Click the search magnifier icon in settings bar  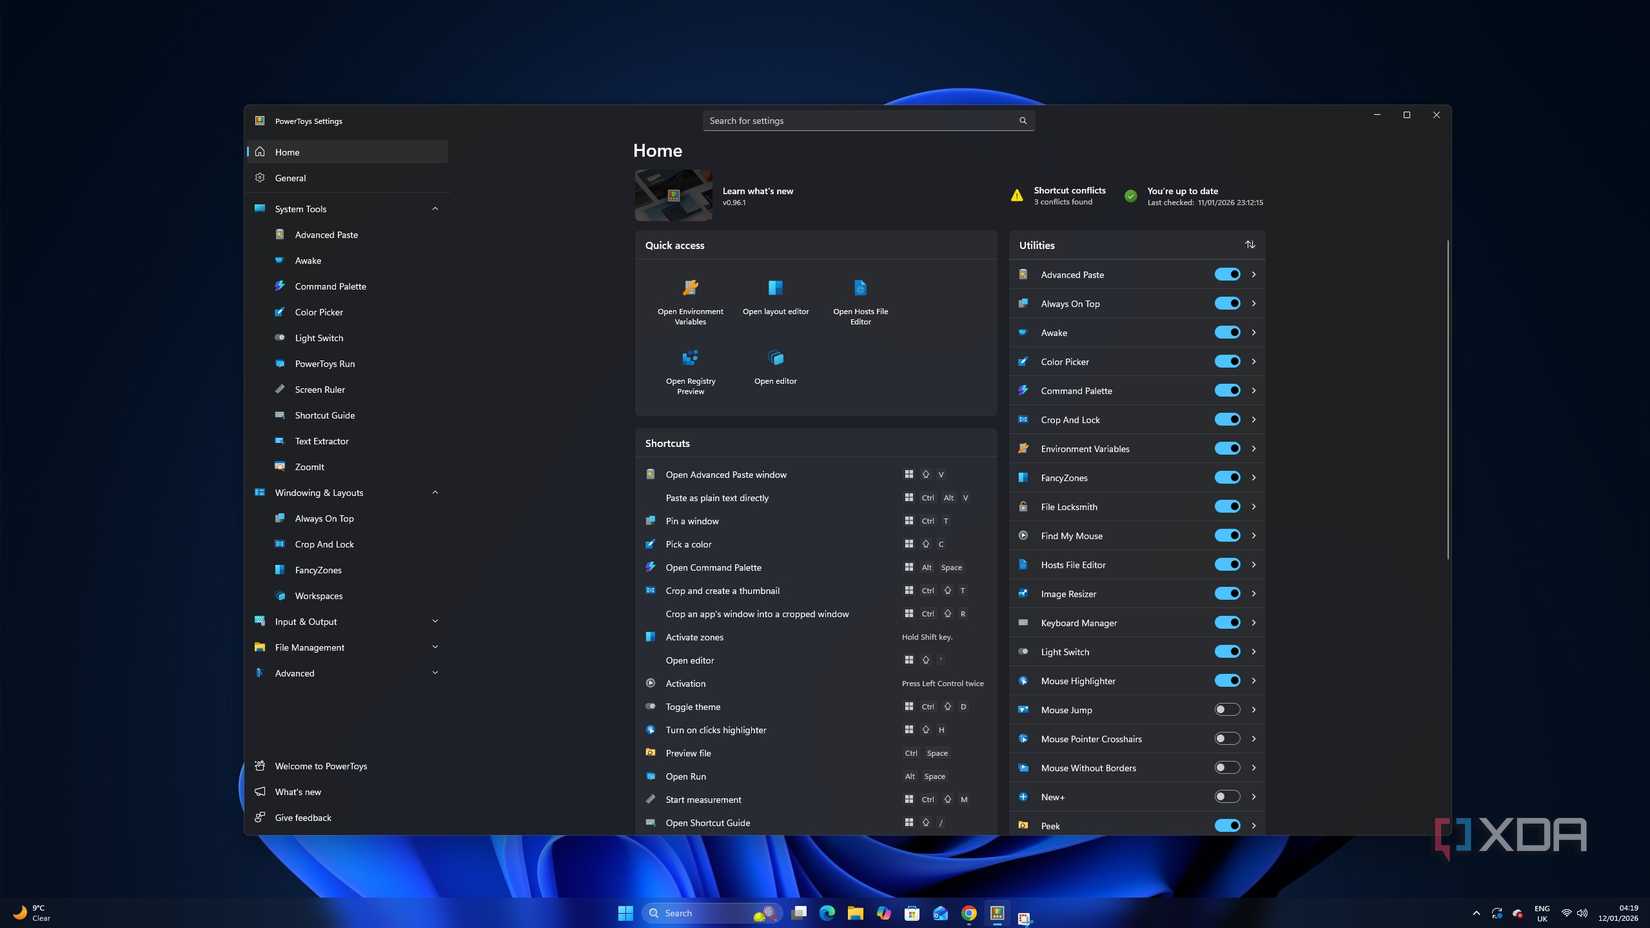(1023, 121)
